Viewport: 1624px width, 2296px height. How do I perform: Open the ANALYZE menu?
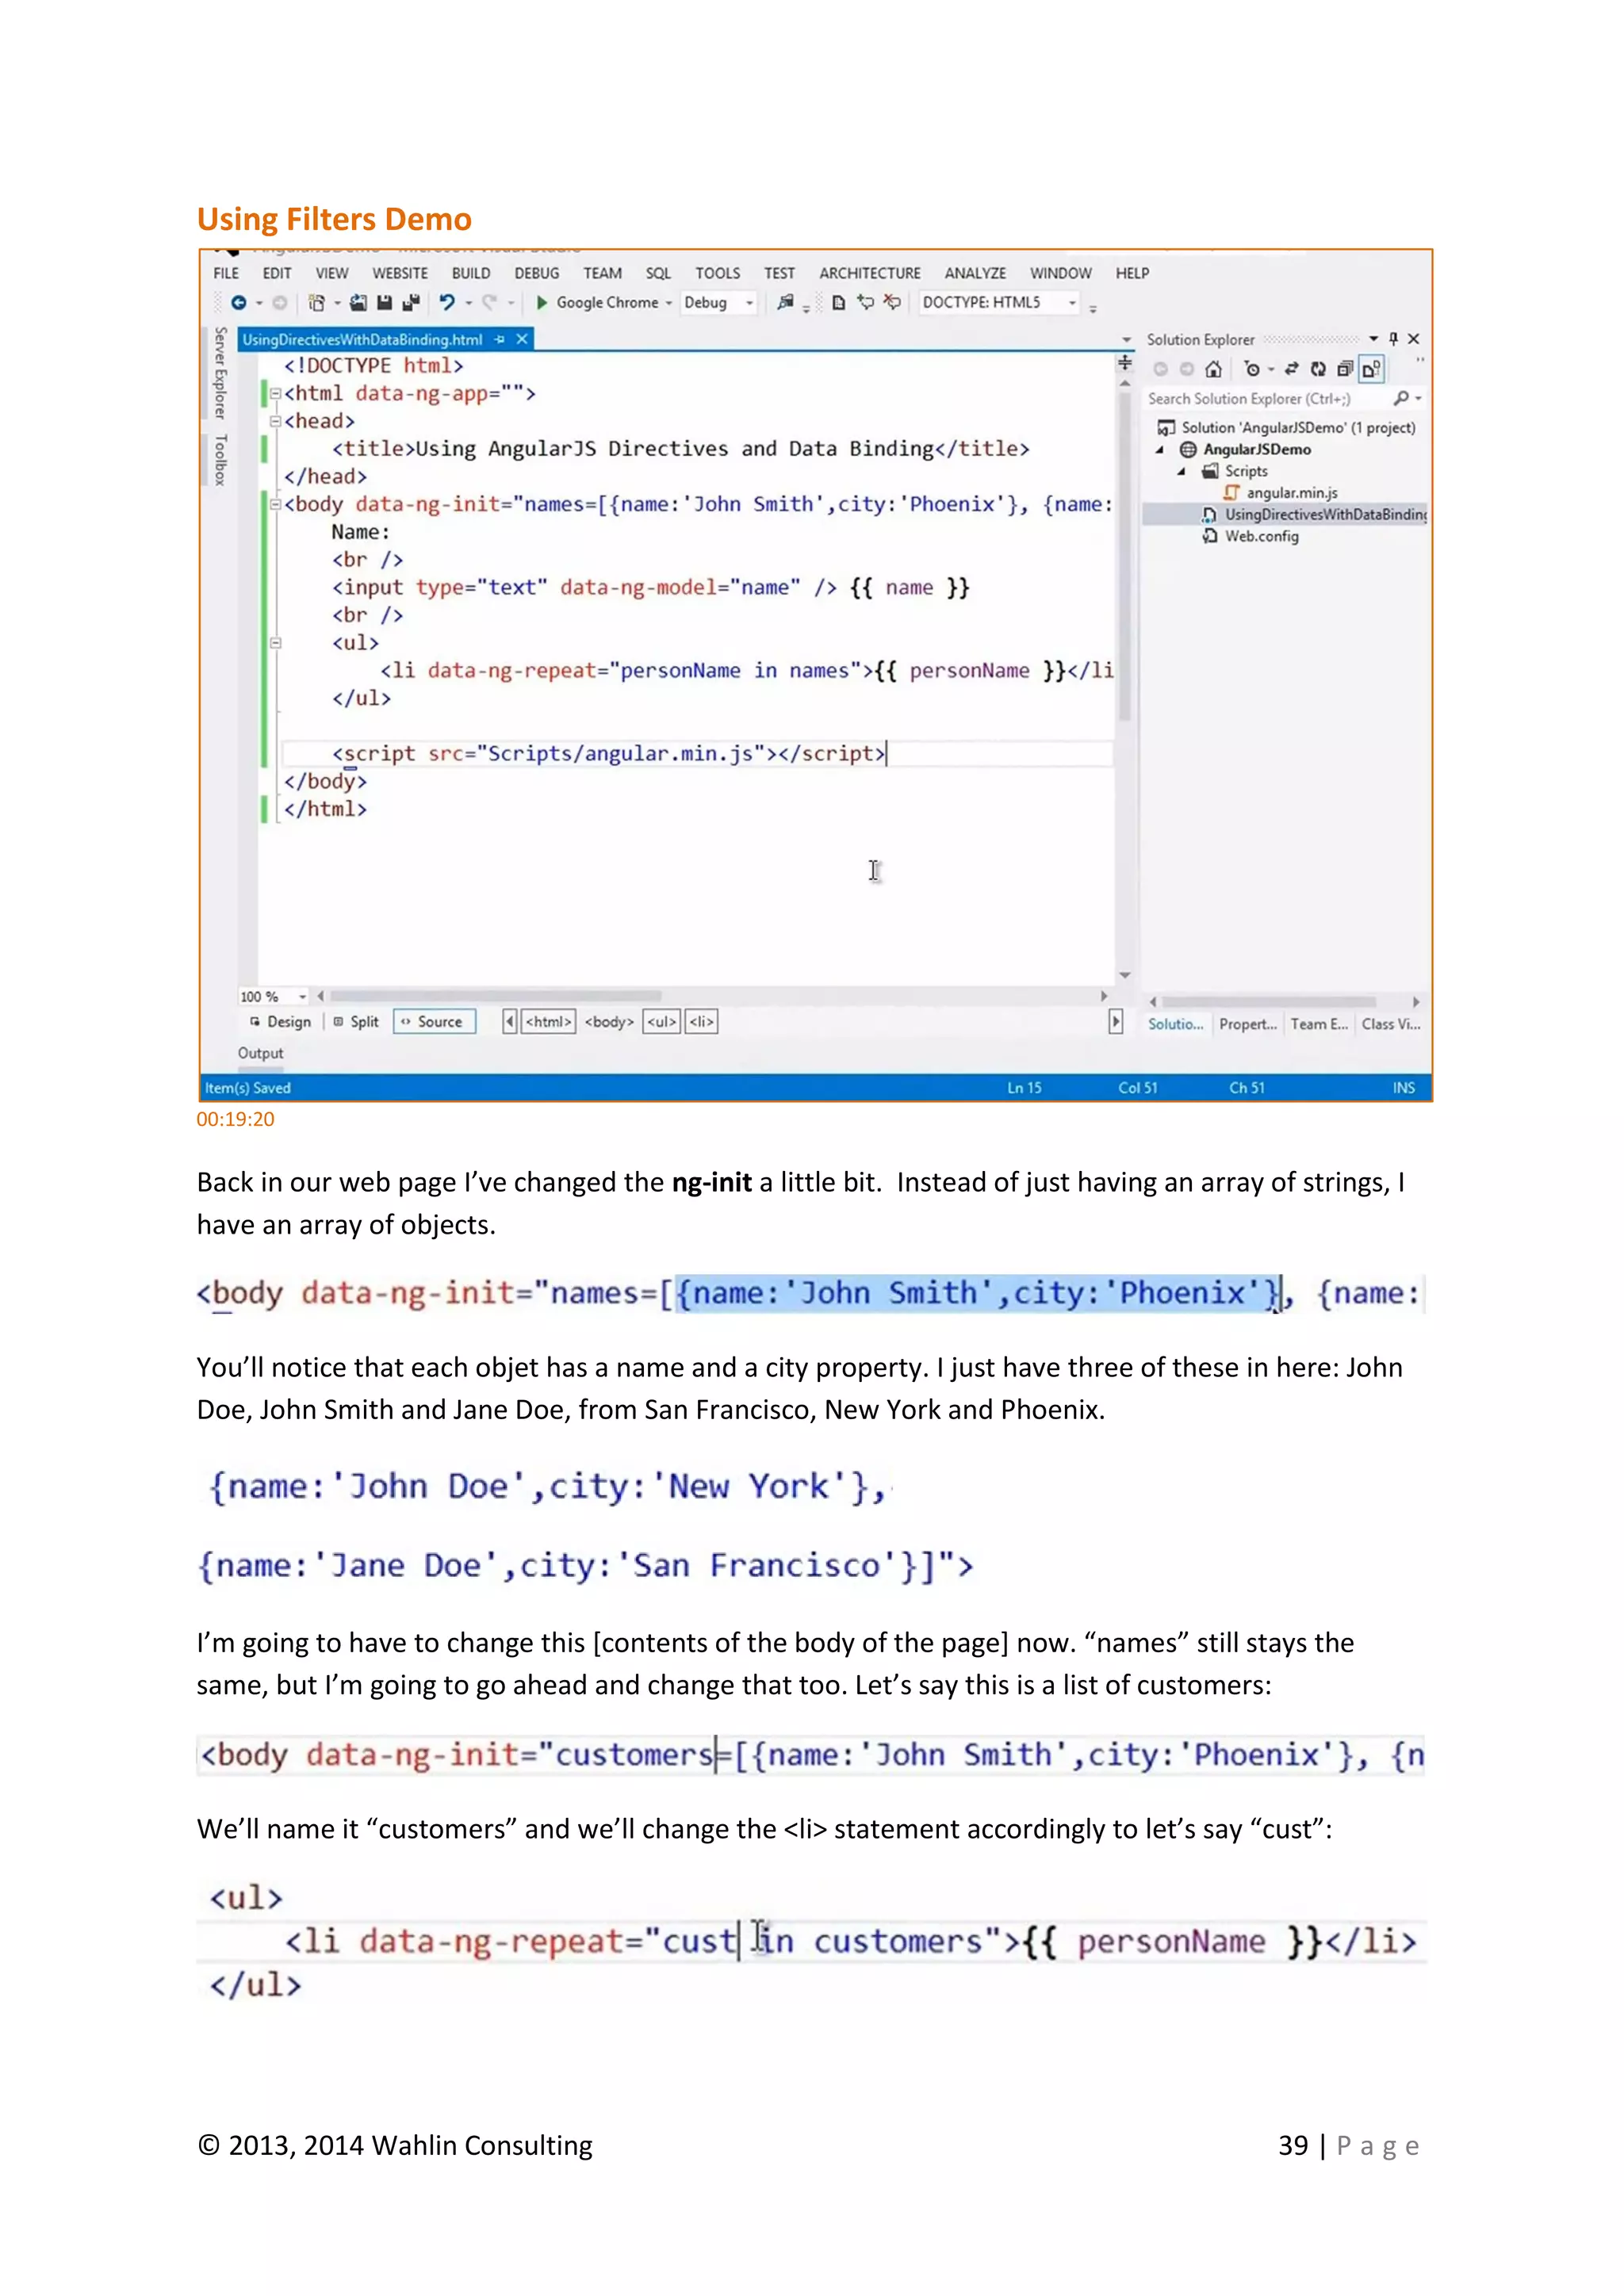click(x=975, y=273)
